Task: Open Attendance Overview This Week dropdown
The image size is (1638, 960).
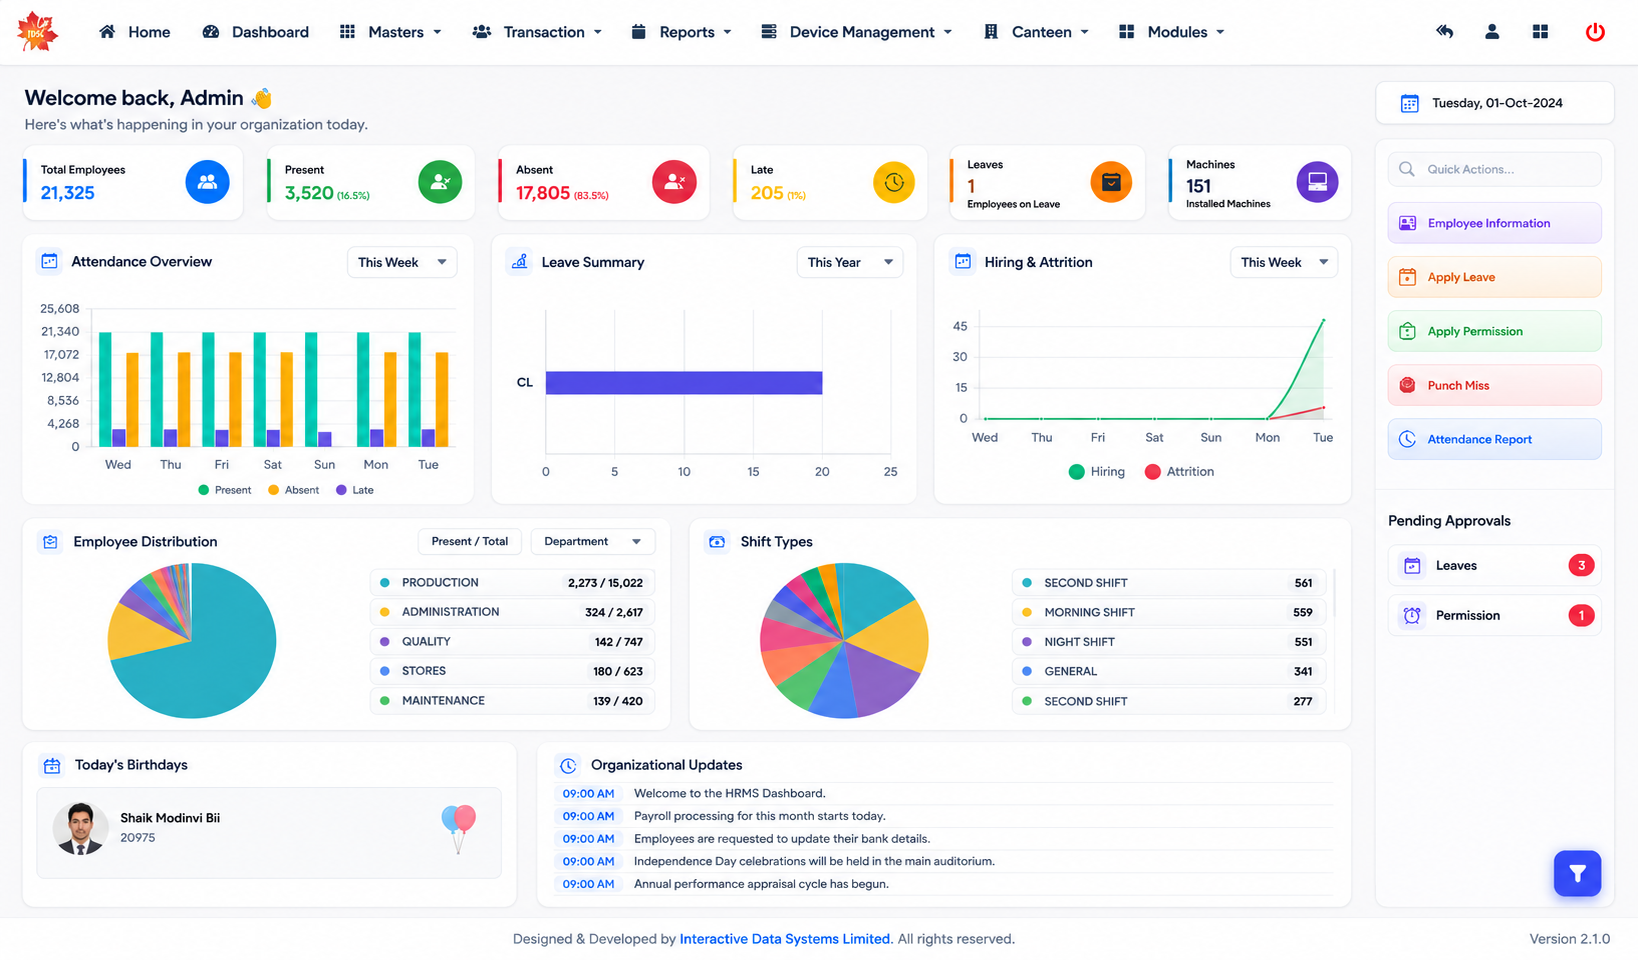Action: tap(402, 262)
